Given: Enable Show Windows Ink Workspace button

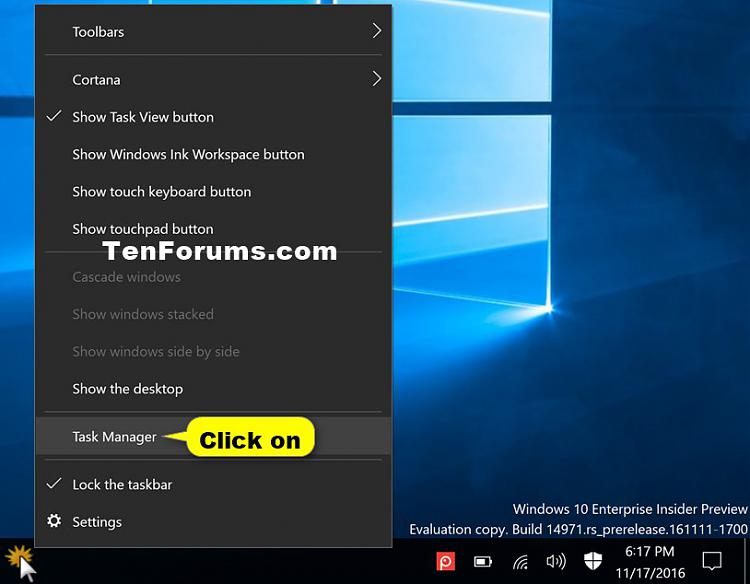Looking at the screenshot, I should point(213,154).
